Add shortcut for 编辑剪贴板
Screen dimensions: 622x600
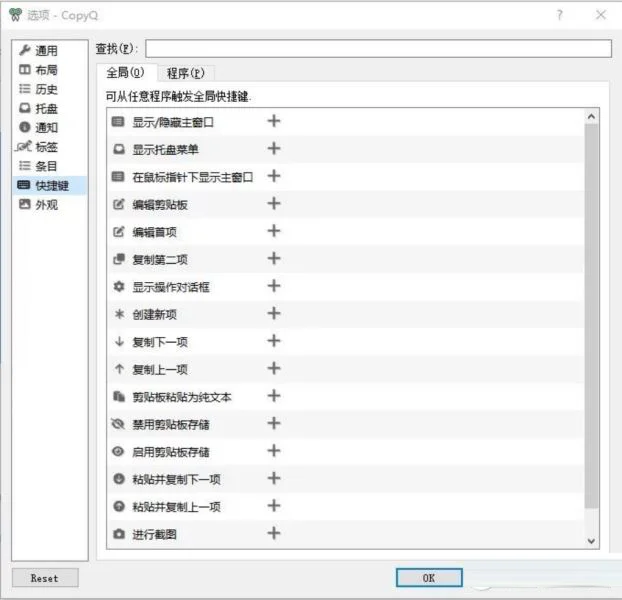(x=274, y=203)
